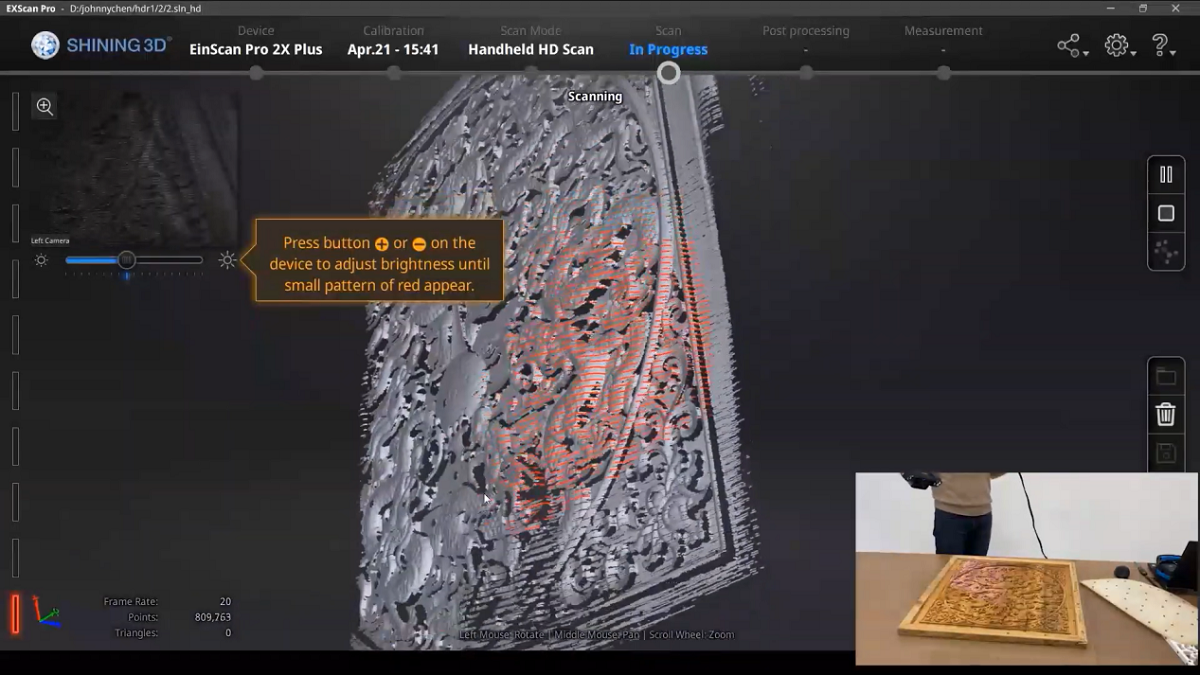Stop the scan with the square button
This screenshot has height=675, width=1200.
click(x=1165, y=213)
